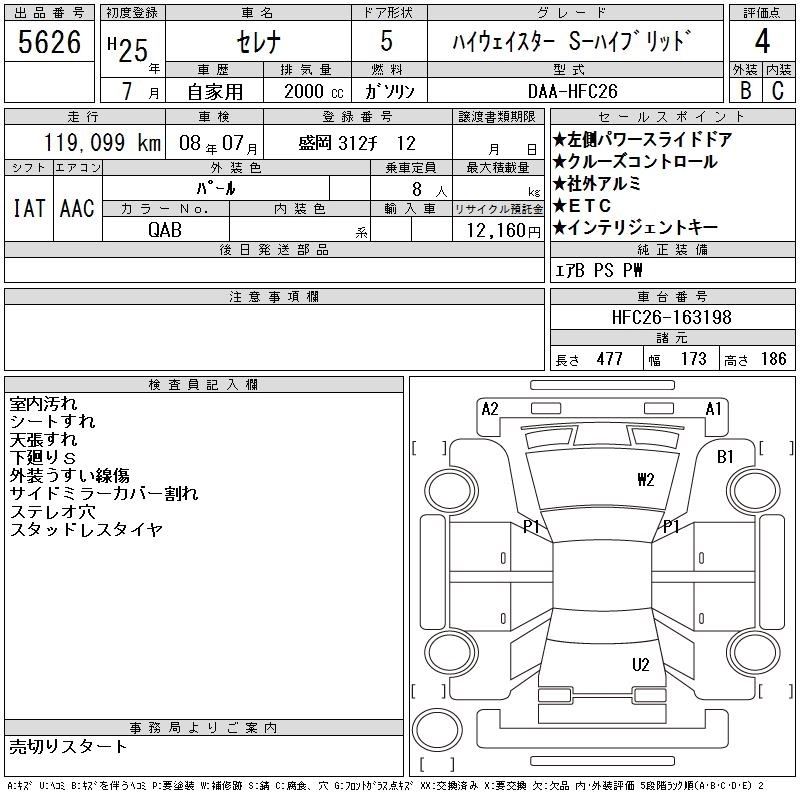Click the セールスポイント header

tap(672, 117)
